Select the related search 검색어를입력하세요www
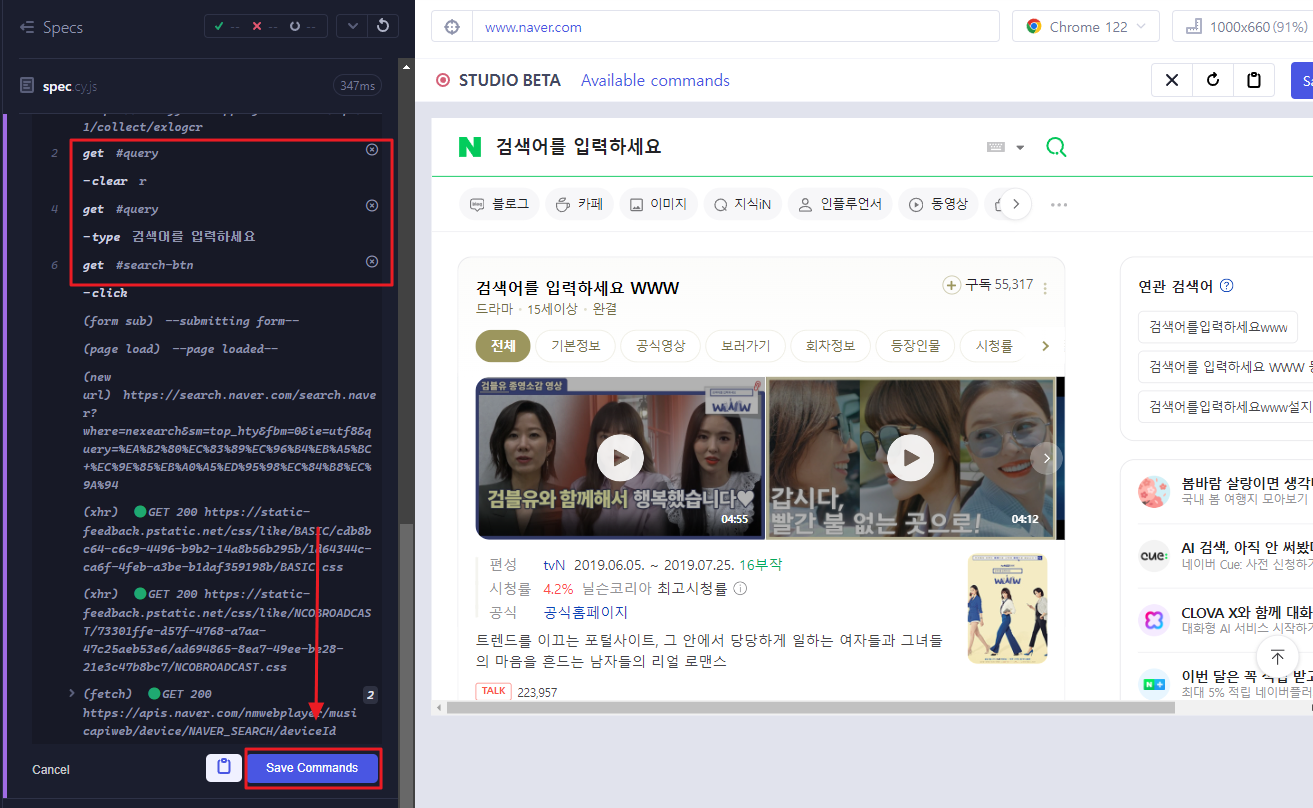Screen dimensions: 1313x808 (x=1217, y=327)
